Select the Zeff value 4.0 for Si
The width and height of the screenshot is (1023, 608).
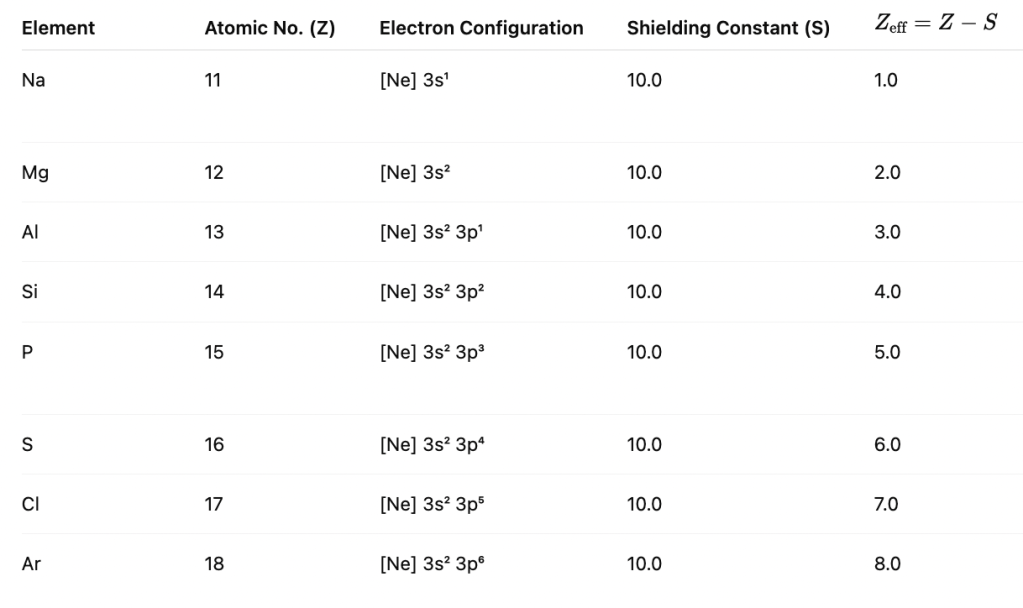pyautogui.click(x=887, y=292)
